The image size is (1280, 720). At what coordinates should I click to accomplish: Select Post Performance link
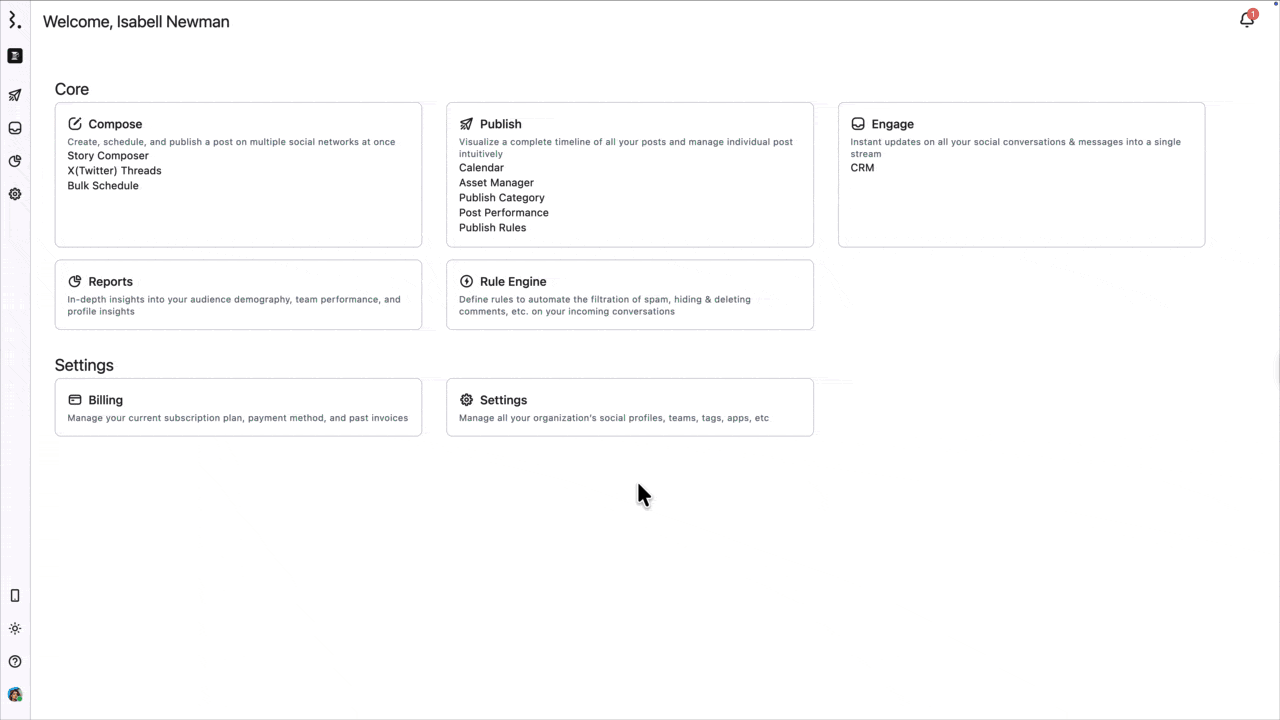pyautogui.click(x=503, y=213)
